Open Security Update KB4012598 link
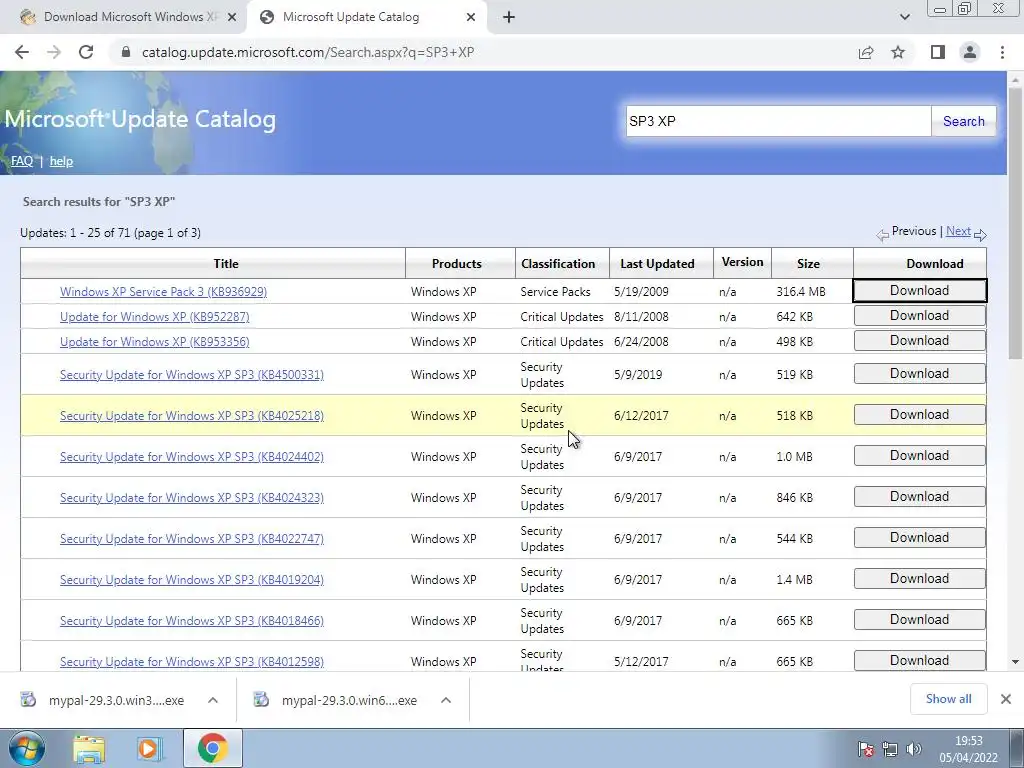1024x768 pixels. click(x=192, y=662)
